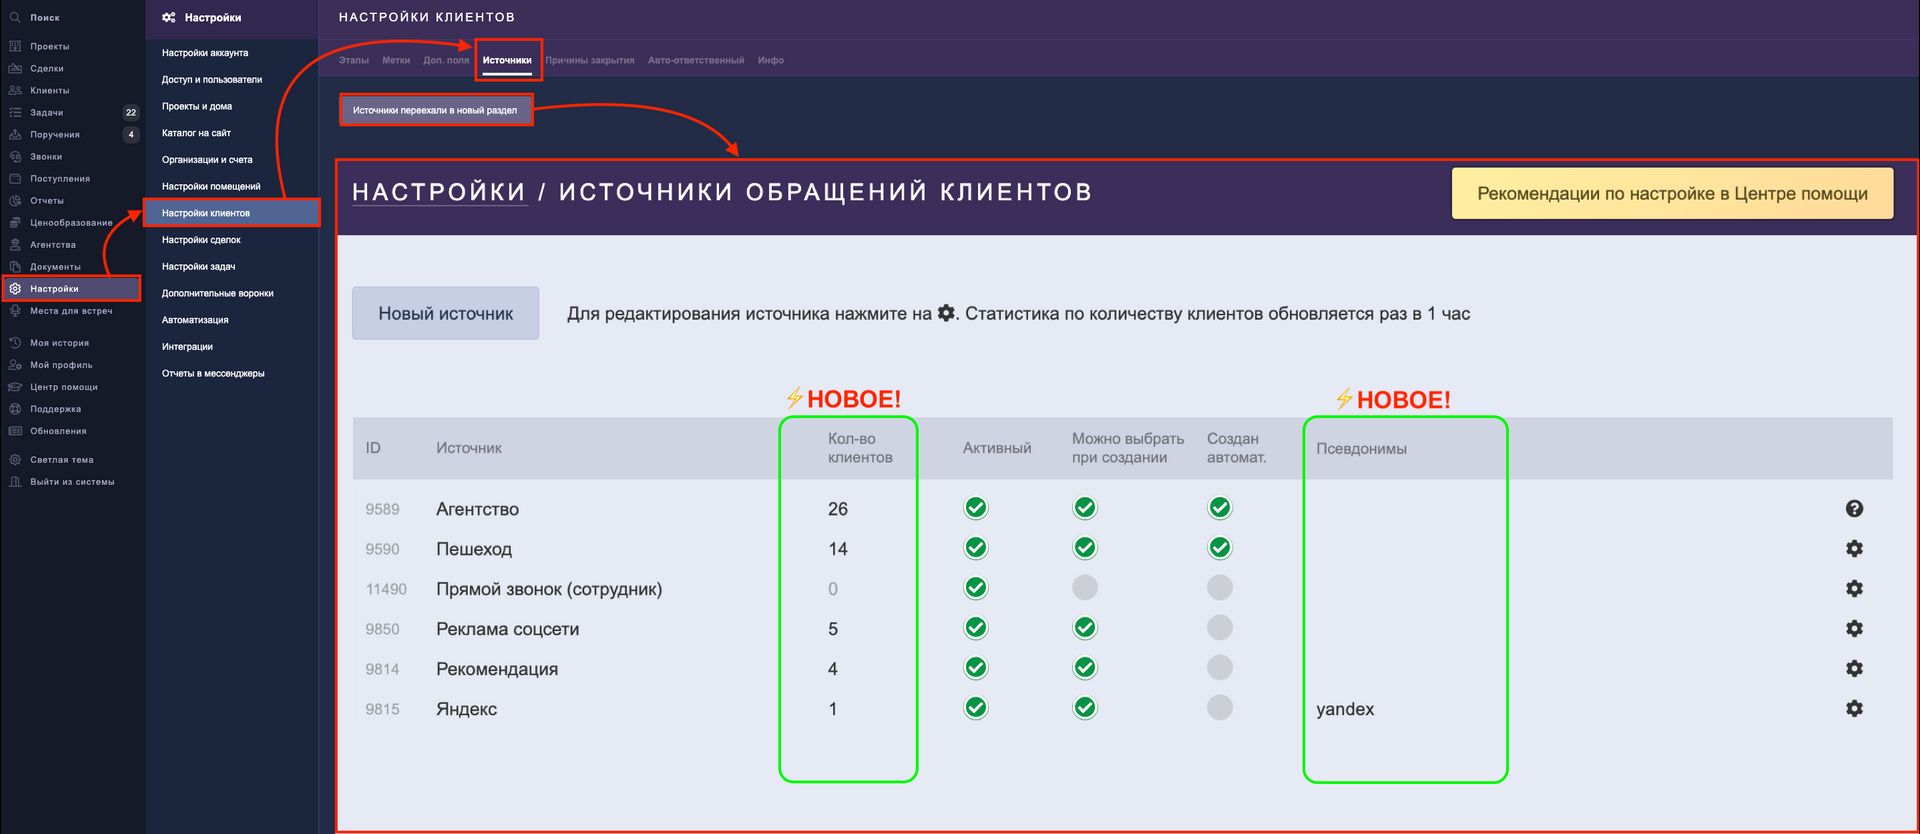Open the Доп. поля tab
The width and height of the screenshot is (1920, 834).
click(x=446, y=60)
